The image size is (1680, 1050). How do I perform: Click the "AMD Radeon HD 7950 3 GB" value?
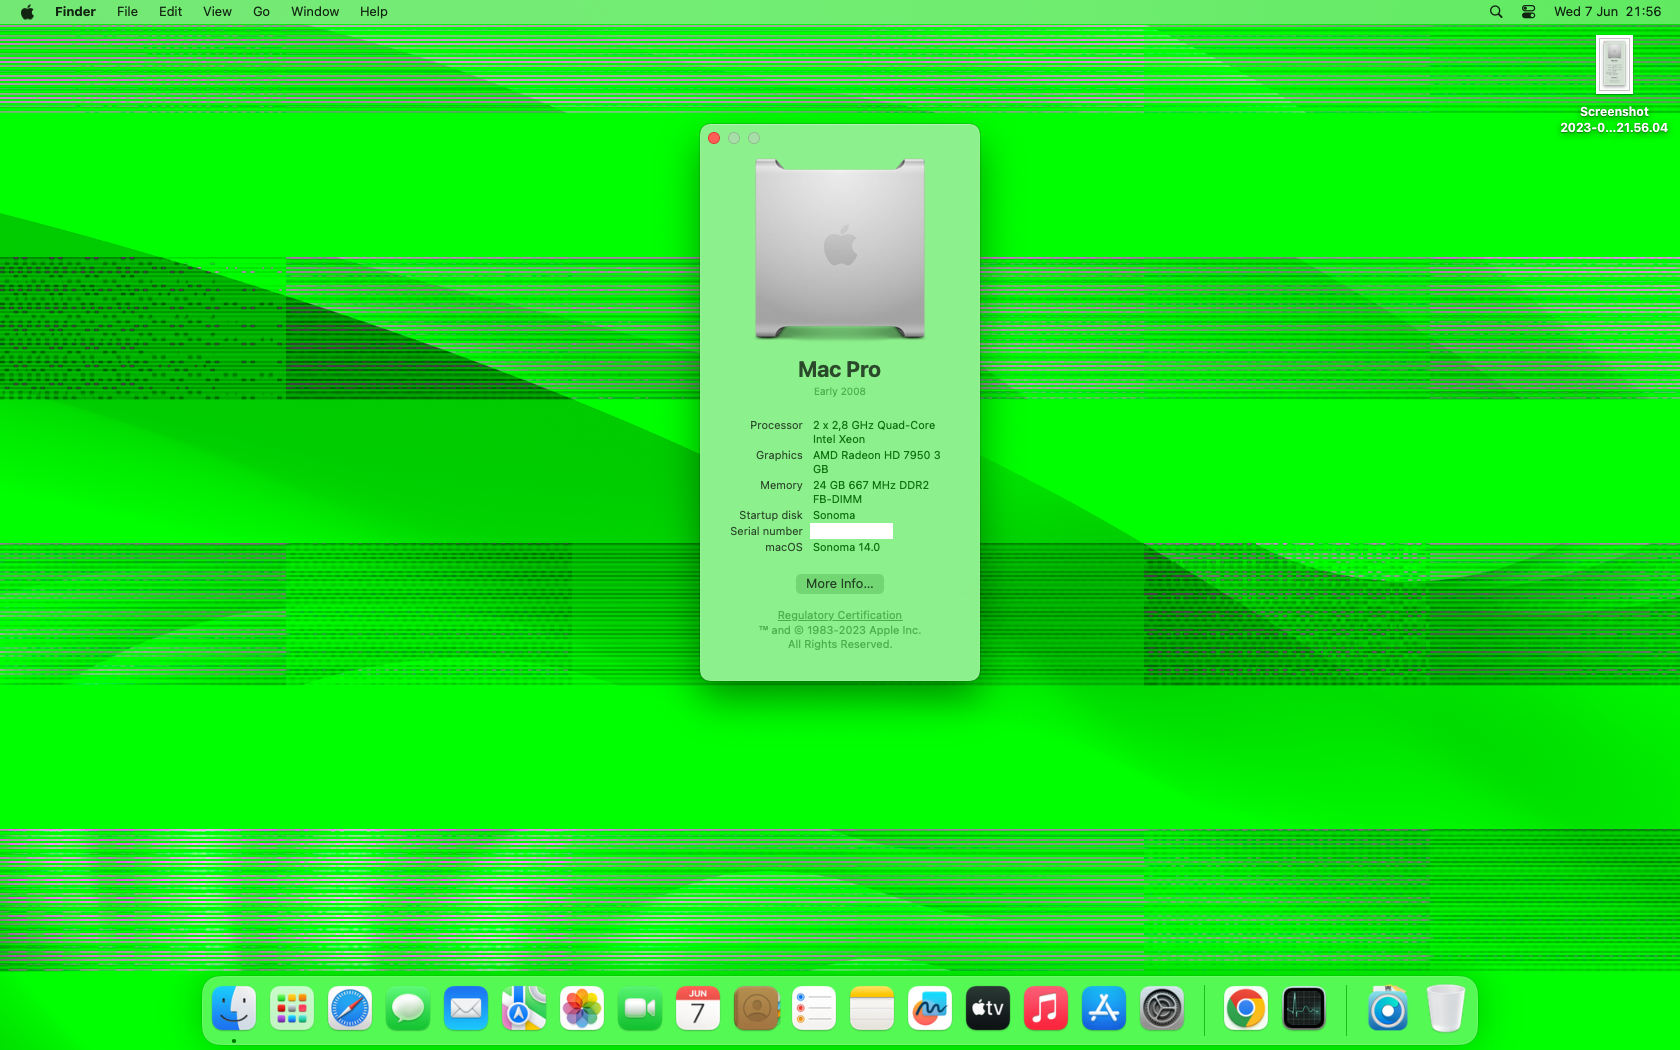(877, 462)
